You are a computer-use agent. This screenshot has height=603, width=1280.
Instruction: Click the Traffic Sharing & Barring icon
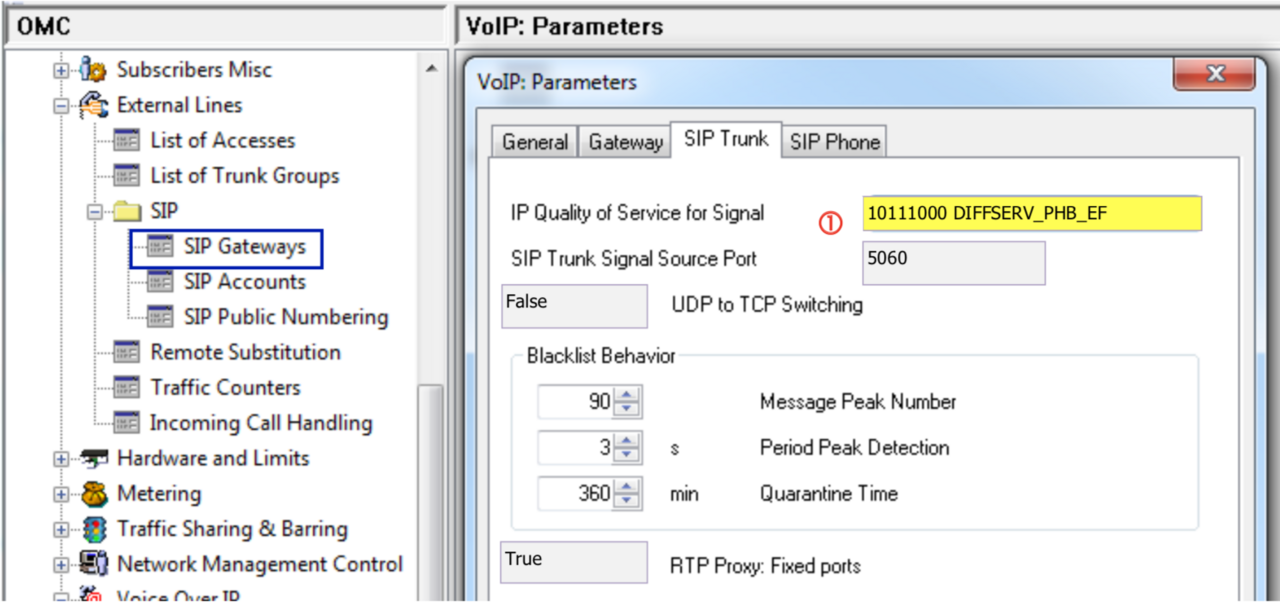pos(93,530)
